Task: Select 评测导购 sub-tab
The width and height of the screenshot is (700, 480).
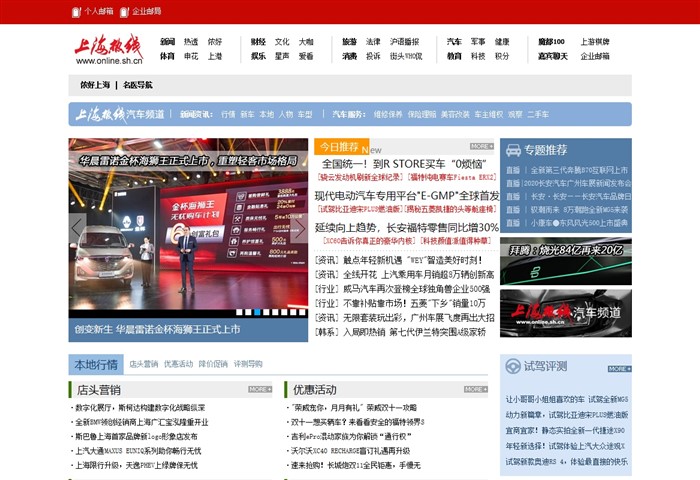Action: [x=248, y=364]
